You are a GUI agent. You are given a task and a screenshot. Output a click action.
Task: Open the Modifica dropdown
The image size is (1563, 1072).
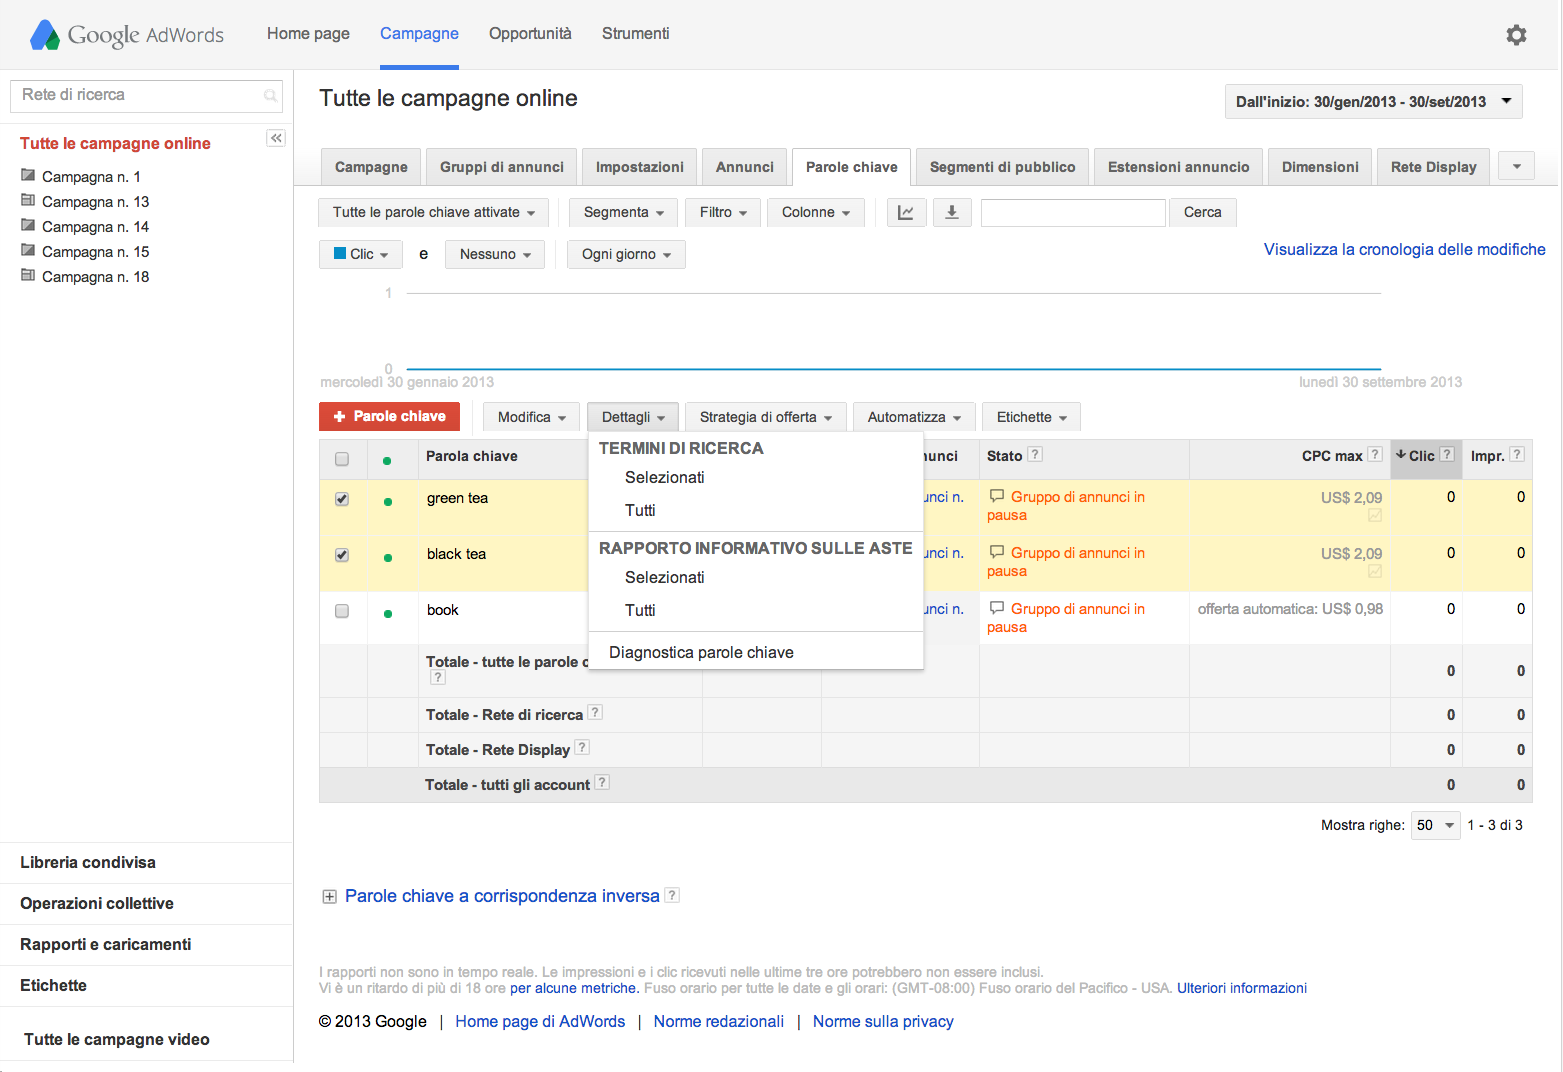point(532,417)
